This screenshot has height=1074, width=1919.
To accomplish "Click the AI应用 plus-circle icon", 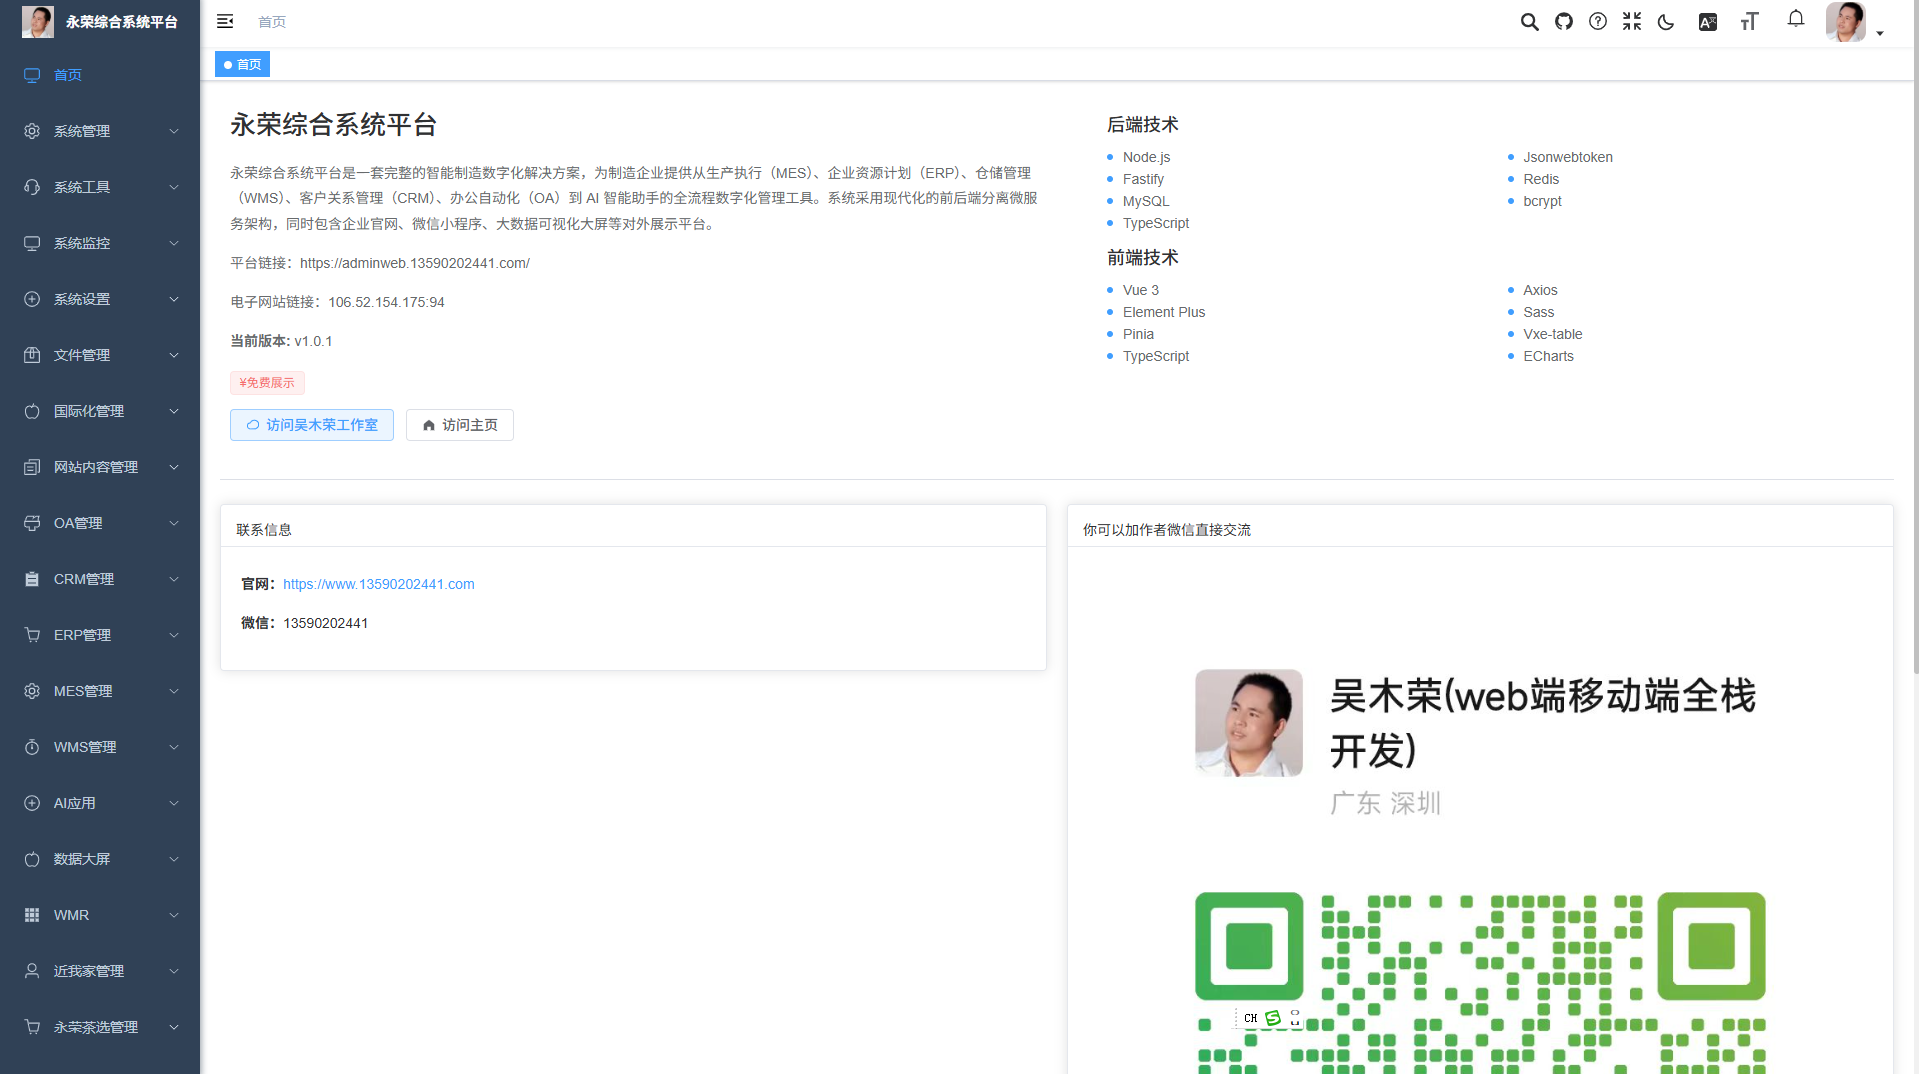I will [x=32, y=803].
